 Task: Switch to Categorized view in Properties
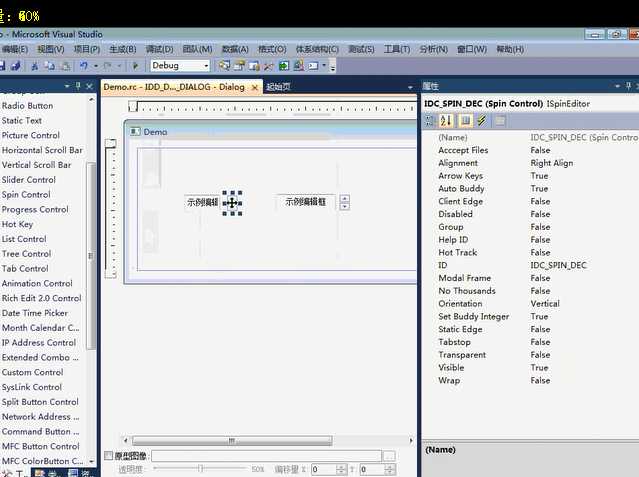point(429,120)
